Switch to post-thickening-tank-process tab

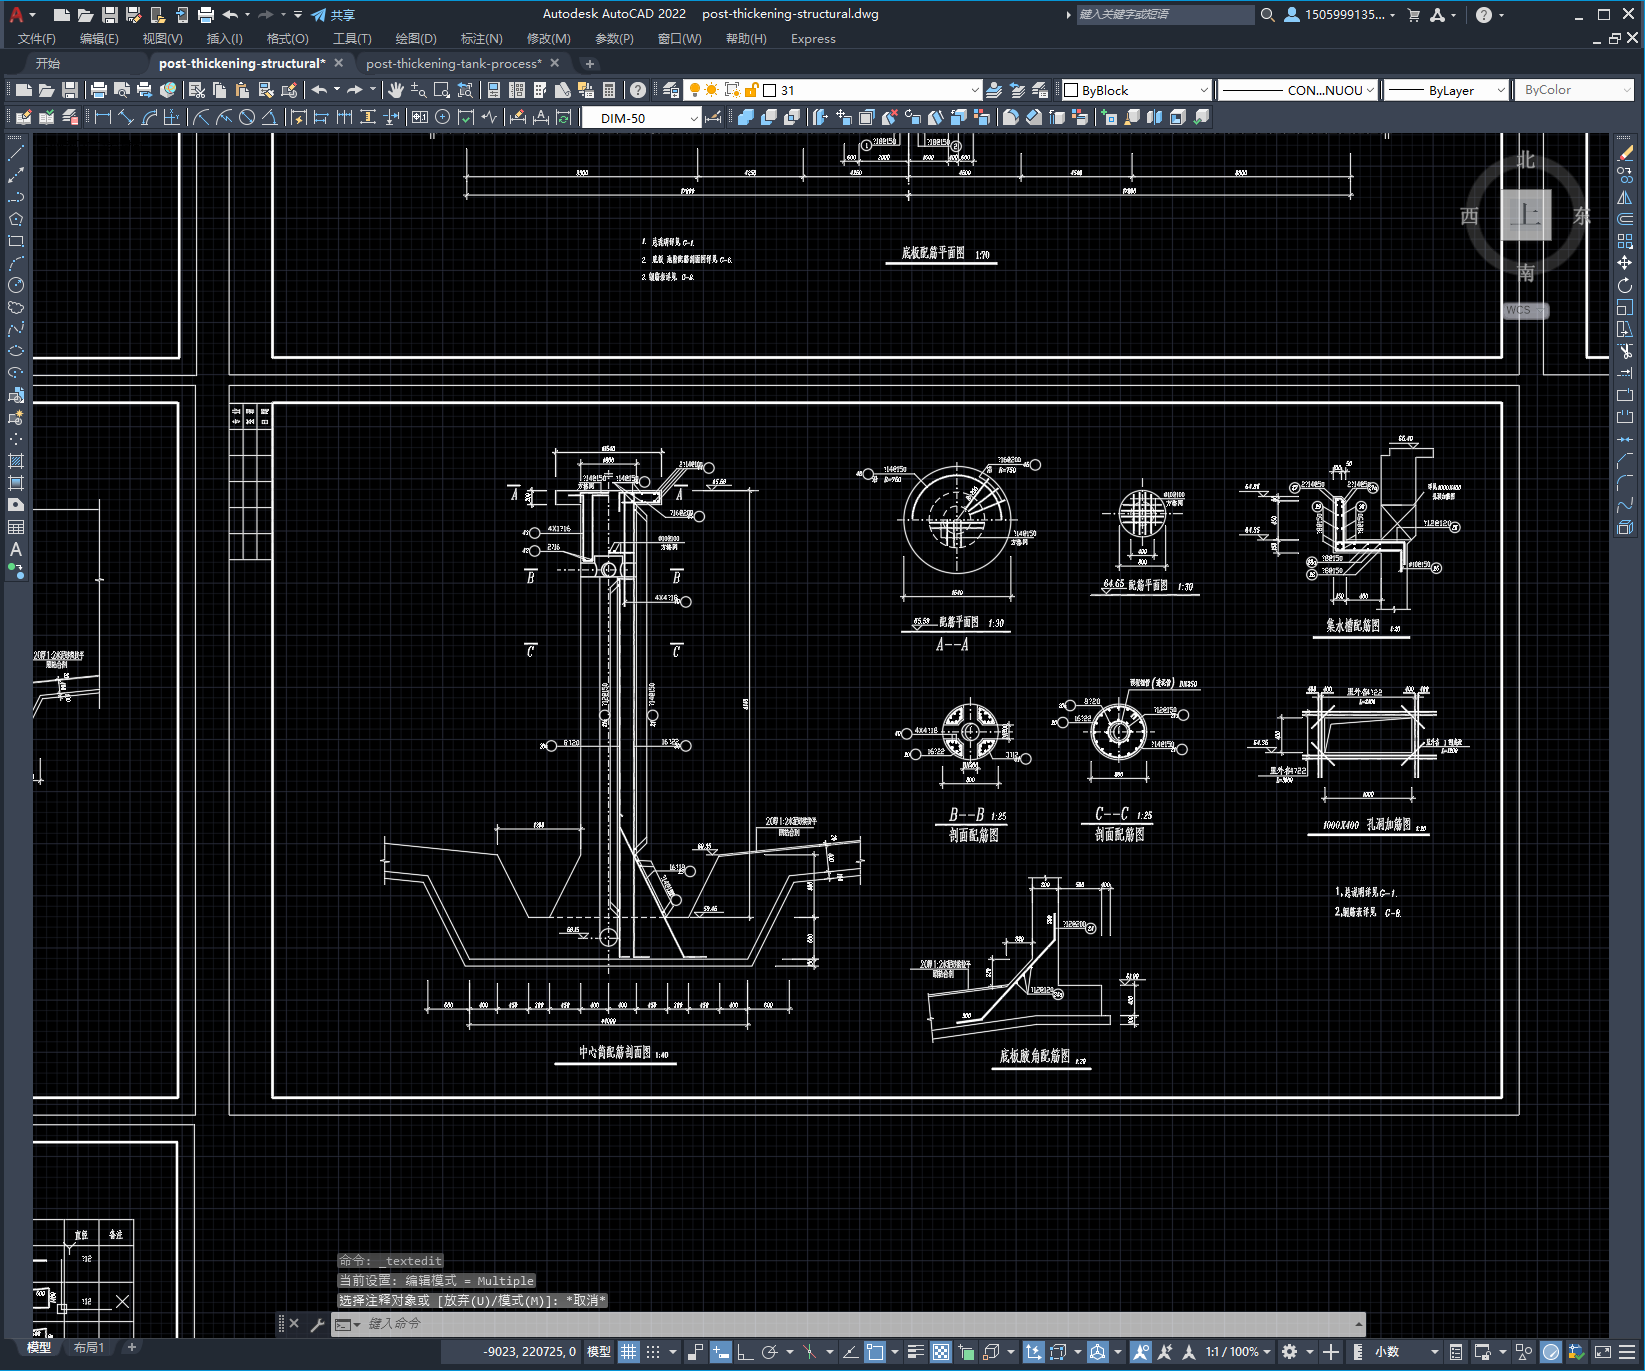coord(454,63)
